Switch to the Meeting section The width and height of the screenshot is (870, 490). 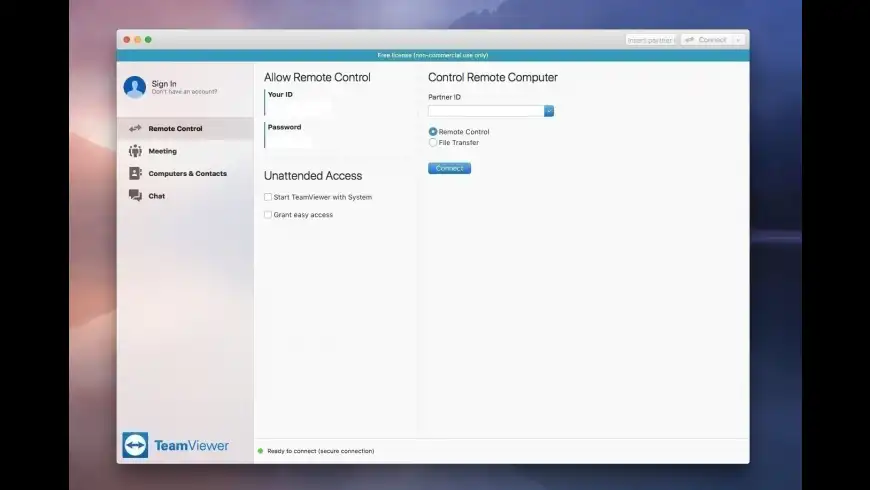[185, 151]
